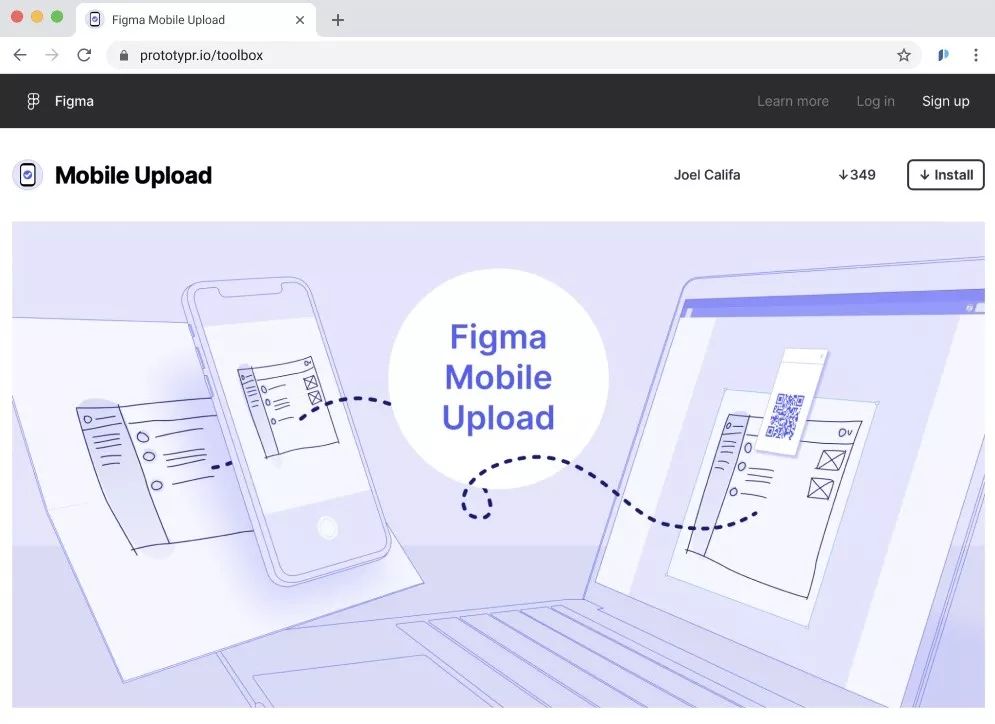Open the Sign up link
Image resolution: width=995 pixels, height=724 pixels.
pos(946,101)
